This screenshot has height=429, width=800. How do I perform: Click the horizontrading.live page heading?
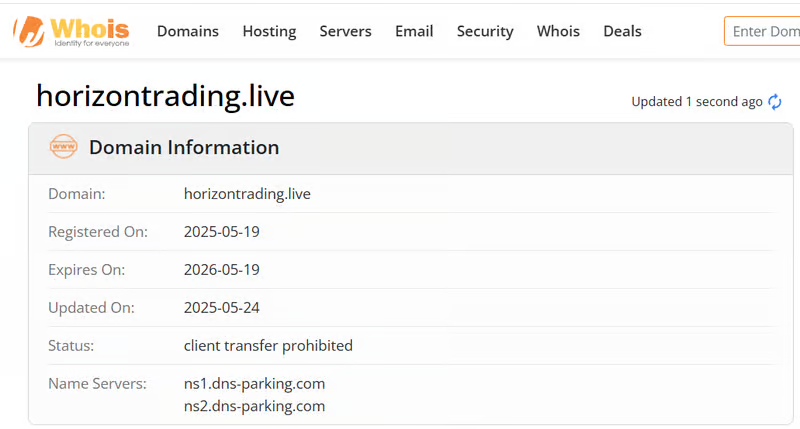(165, 96)
